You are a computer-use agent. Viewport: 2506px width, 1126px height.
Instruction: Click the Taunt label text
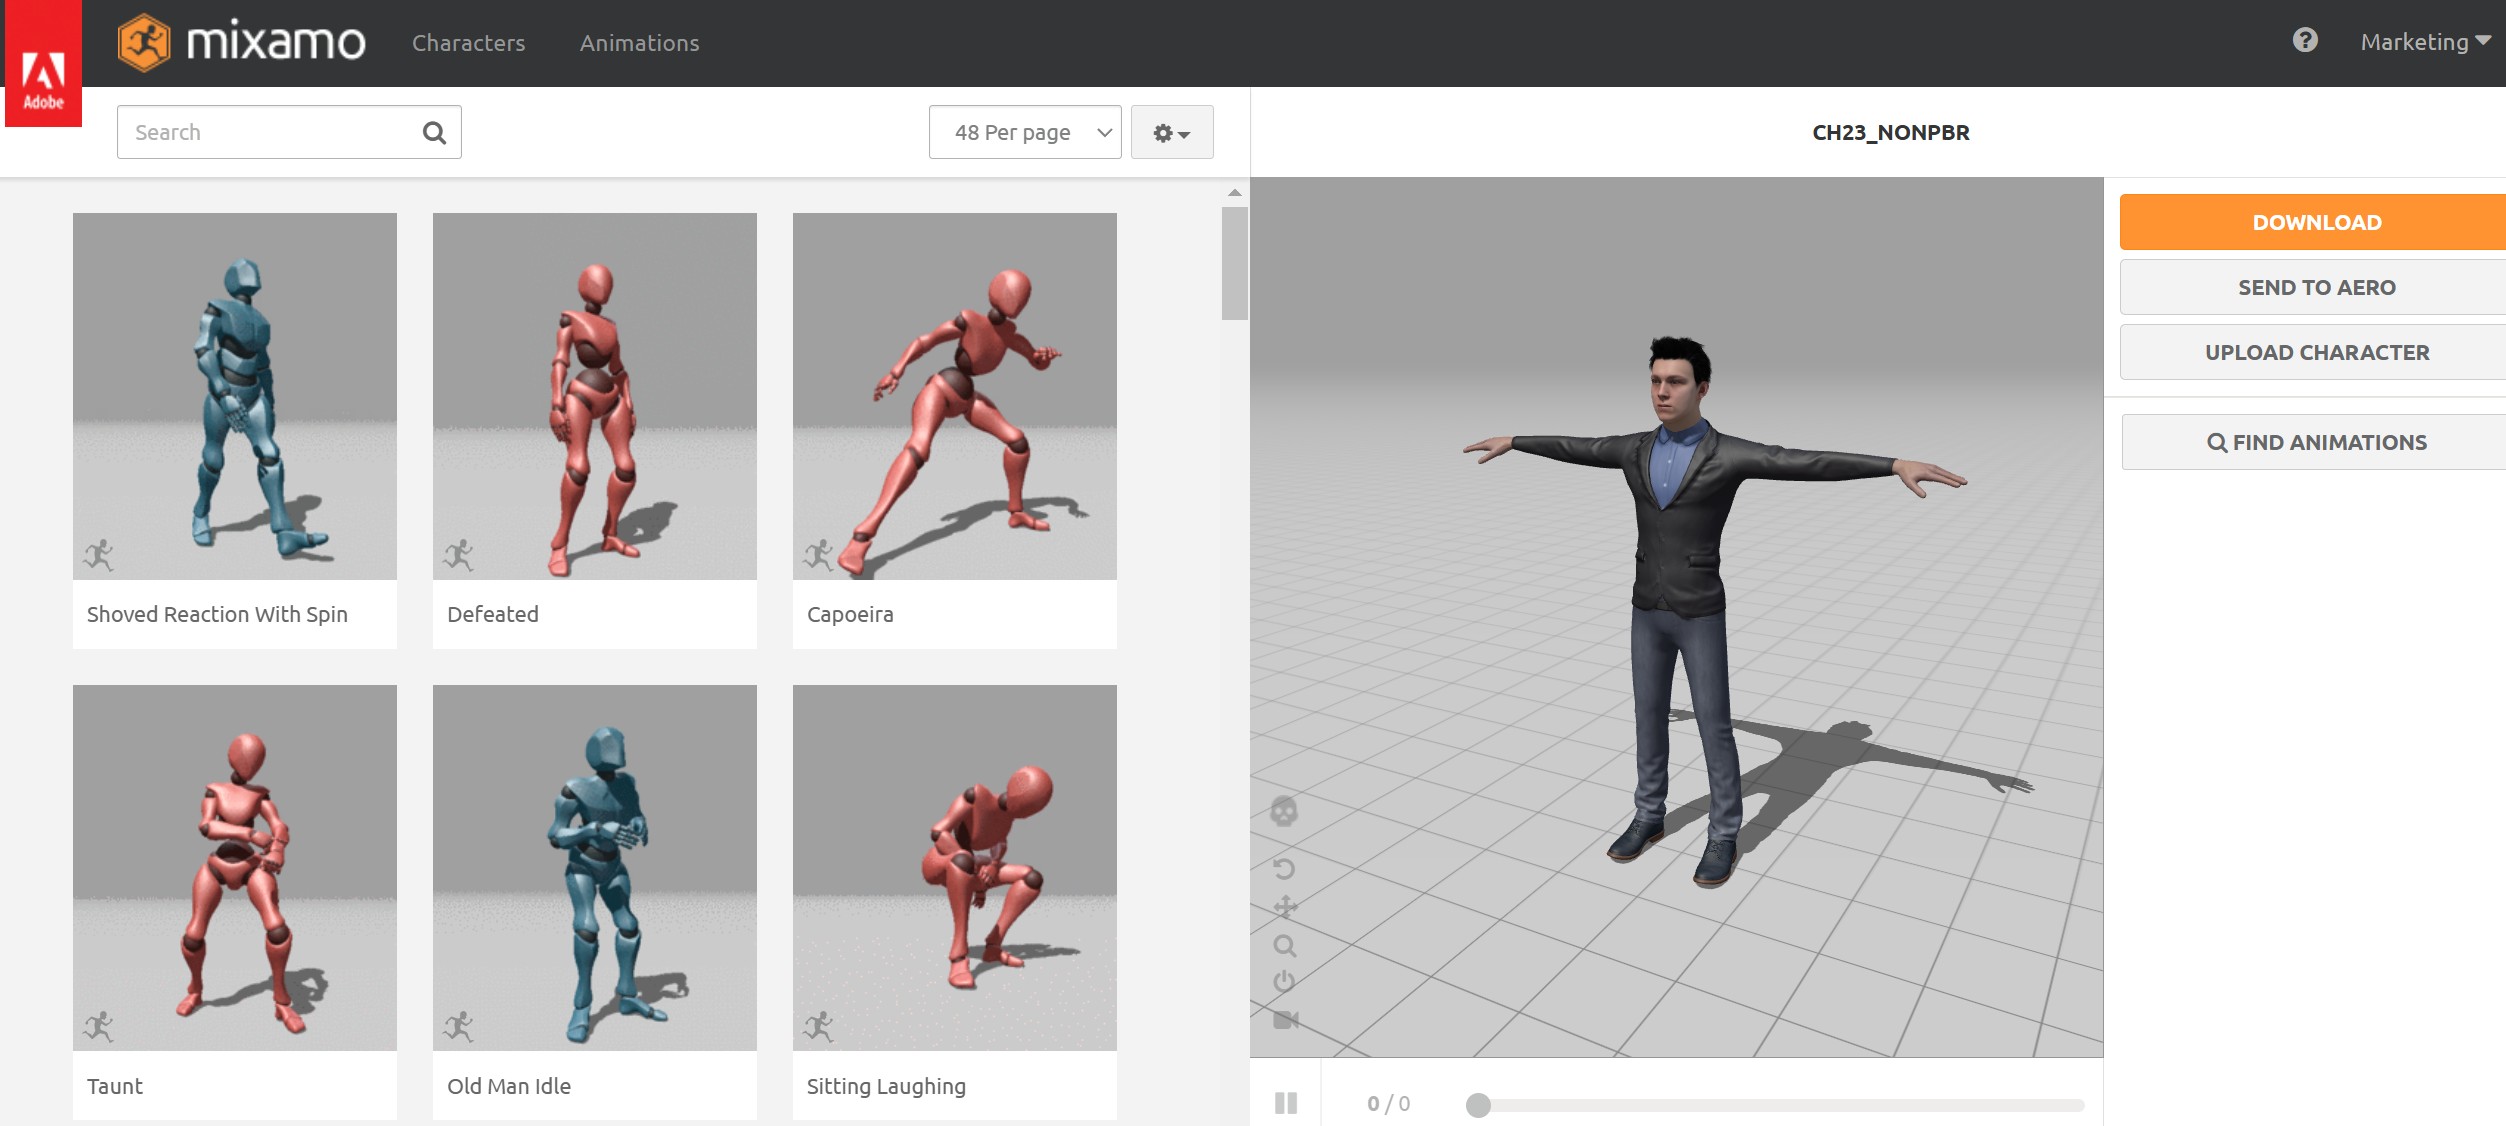(x=115, y=1086)
